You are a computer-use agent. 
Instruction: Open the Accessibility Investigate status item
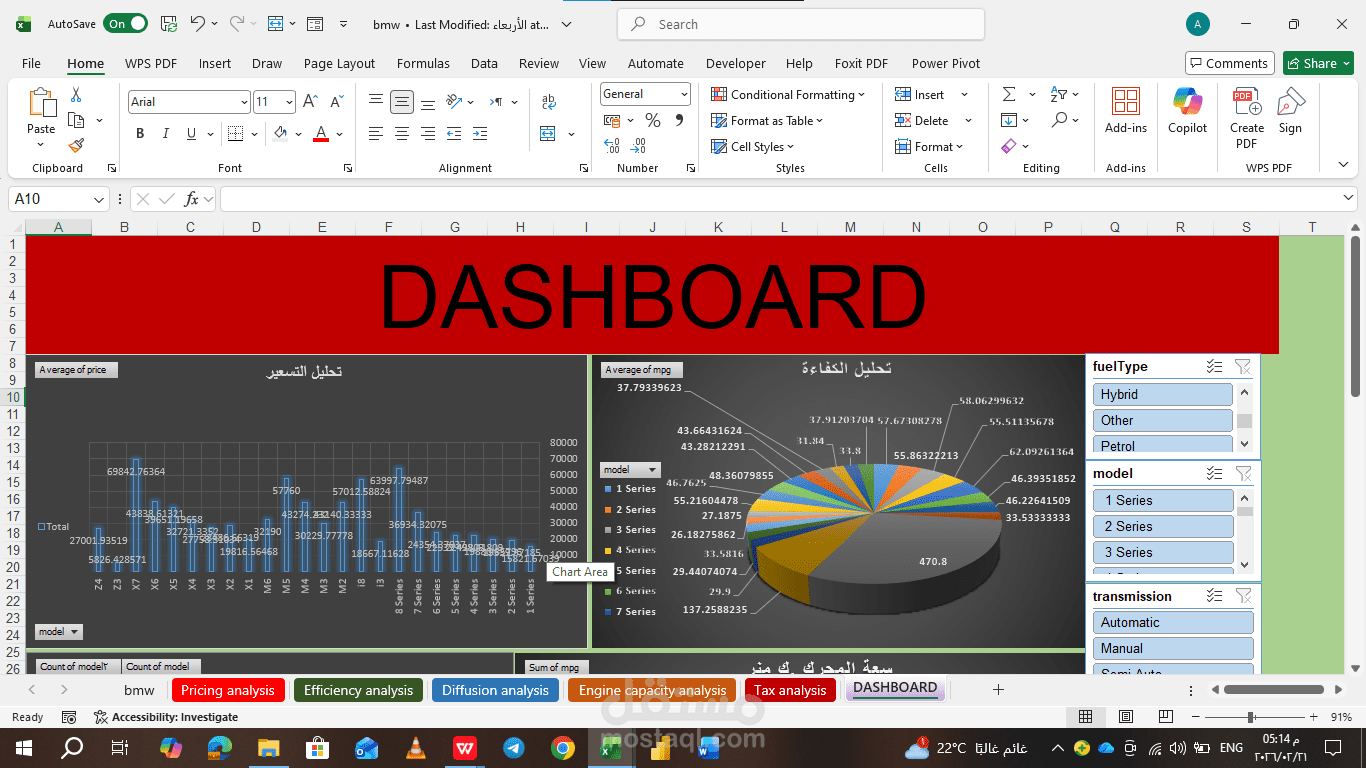tap(166, 717)
